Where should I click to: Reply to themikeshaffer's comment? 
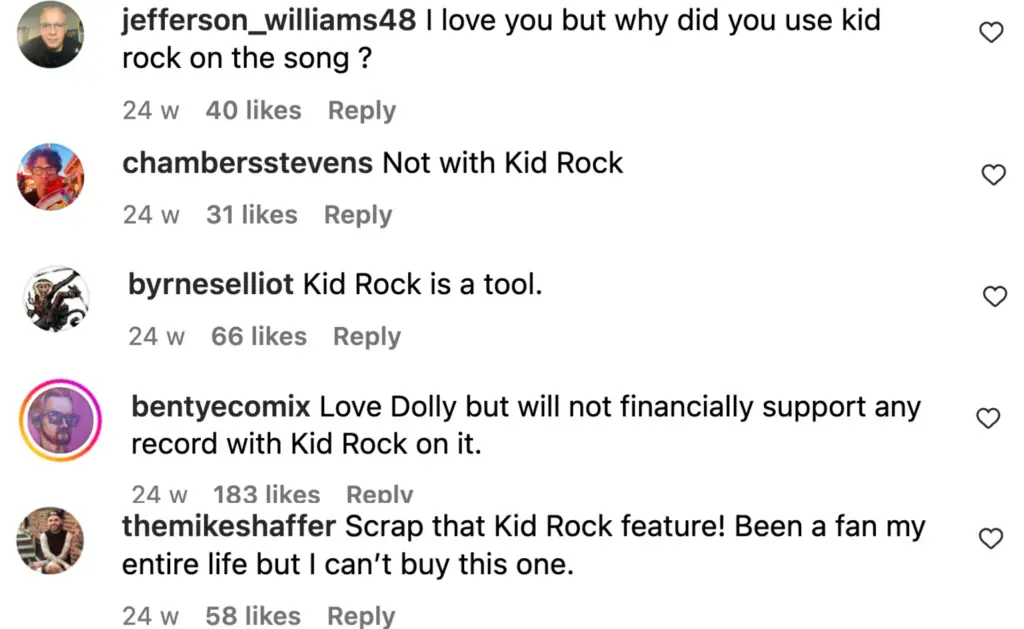(361, 616)
